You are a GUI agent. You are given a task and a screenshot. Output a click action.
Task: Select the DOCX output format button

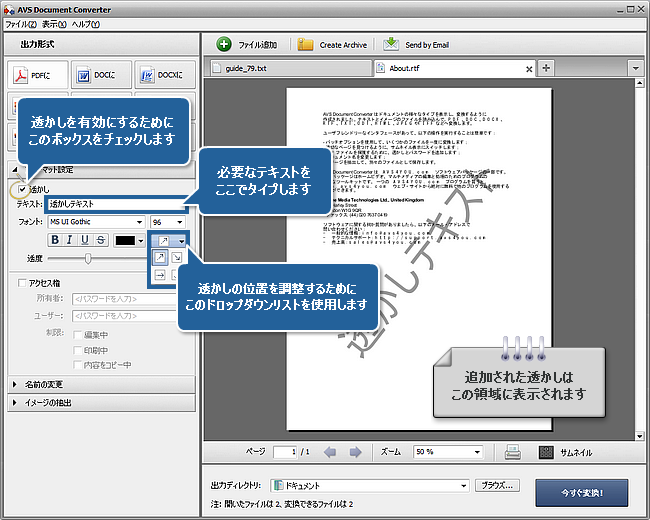pyautogui.click(x=162, y=76)
